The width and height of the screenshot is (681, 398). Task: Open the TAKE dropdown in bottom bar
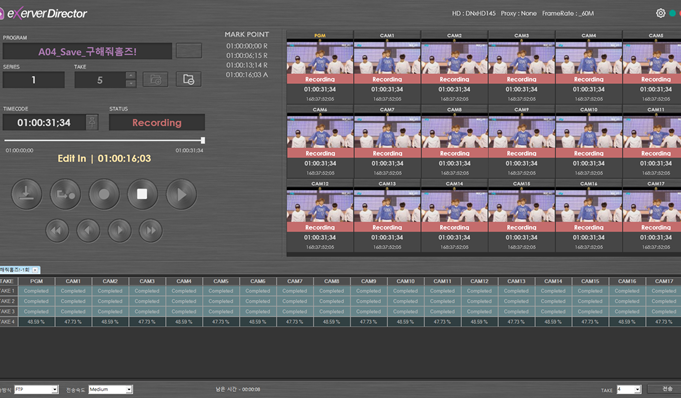(629, 390)
